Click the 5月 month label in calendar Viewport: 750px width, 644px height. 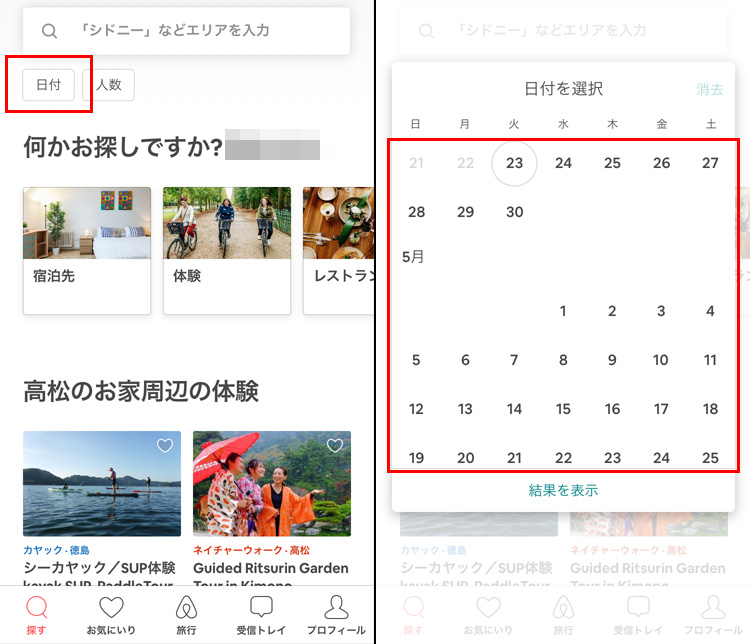413,257
